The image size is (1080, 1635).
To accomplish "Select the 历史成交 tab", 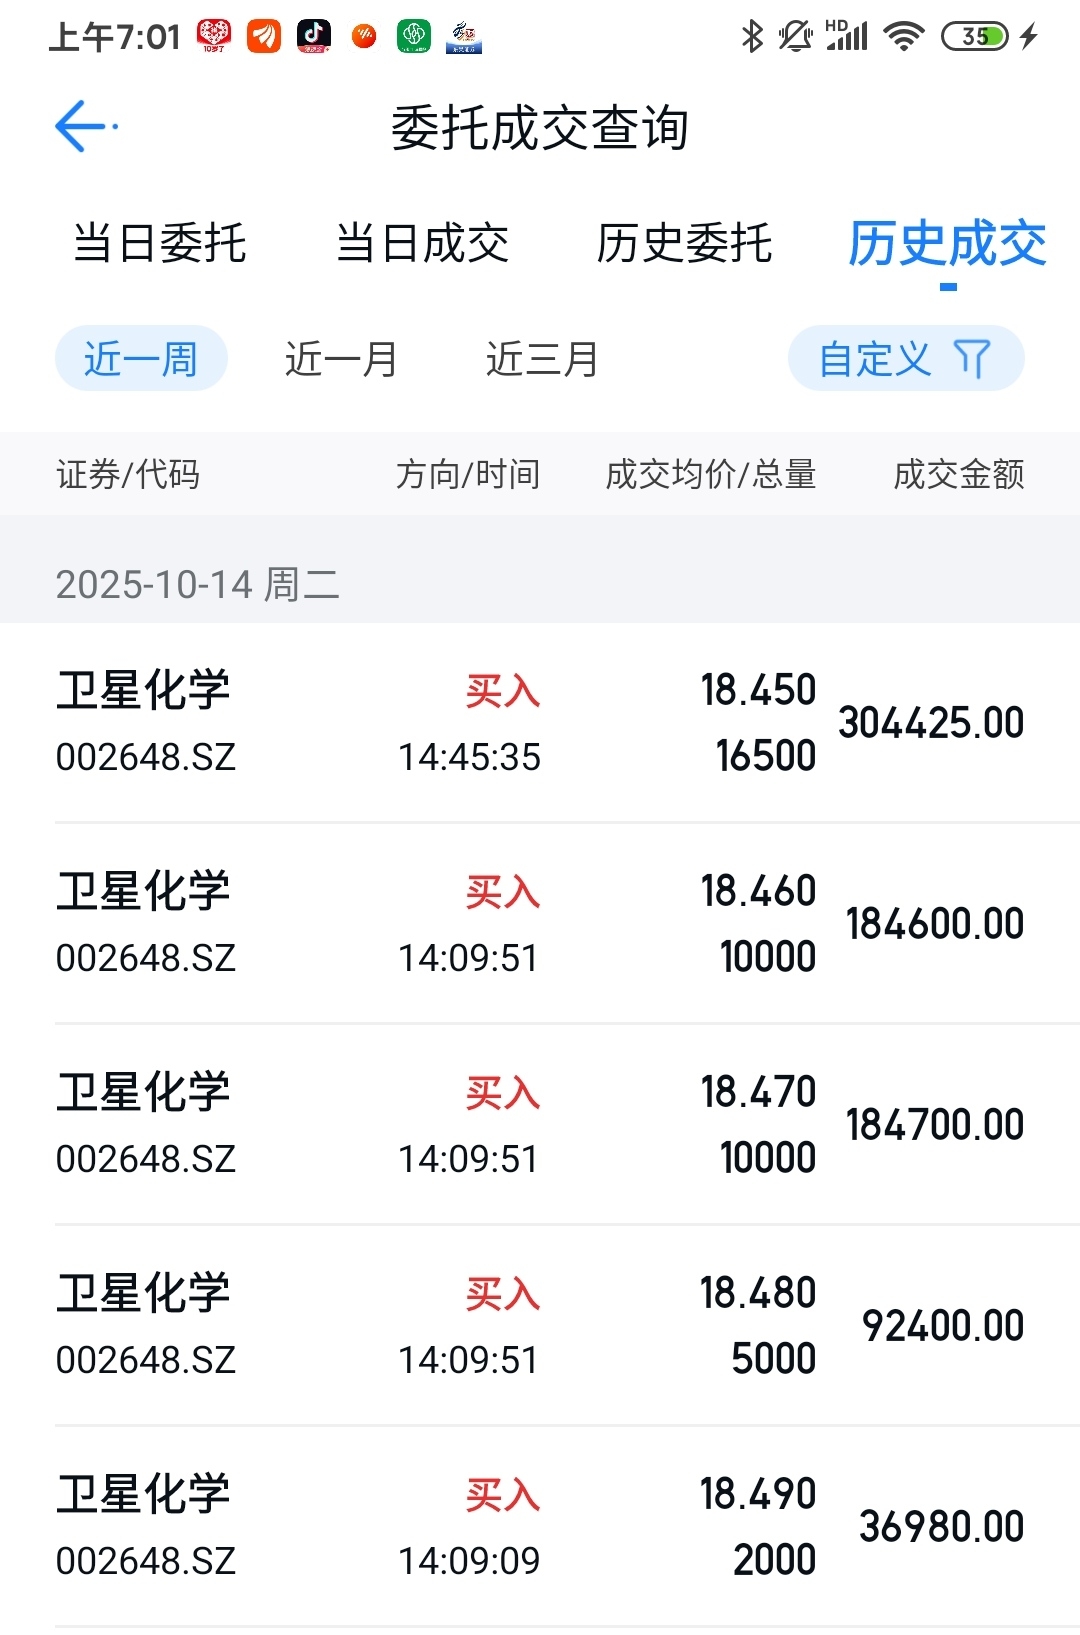I will (x=947, y=243).
